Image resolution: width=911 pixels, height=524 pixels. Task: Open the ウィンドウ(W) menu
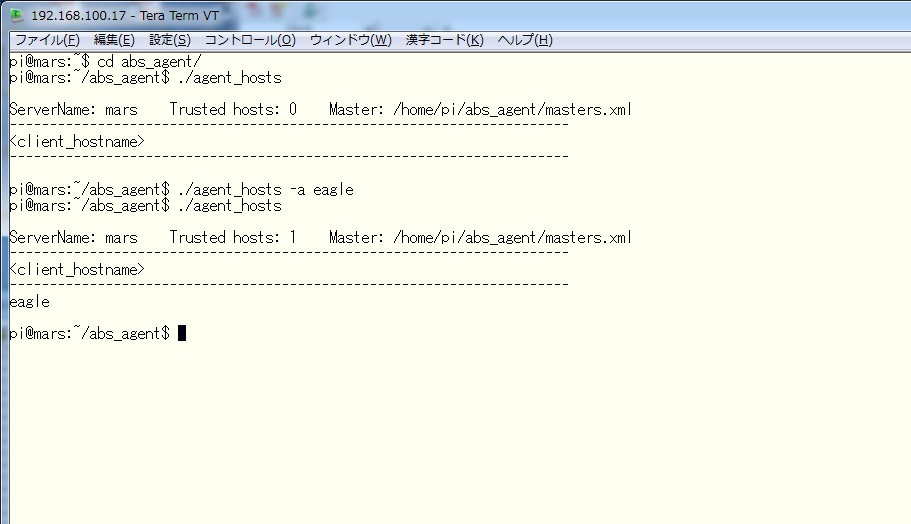(x=350, y=40)
